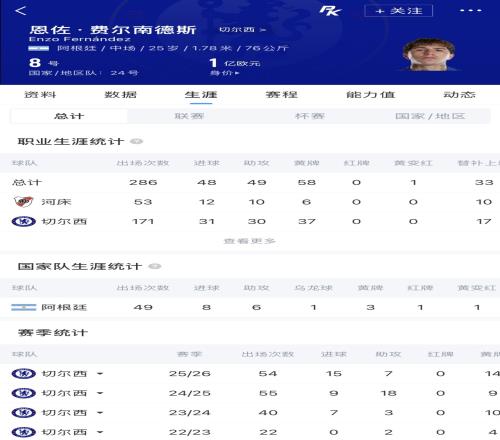Click the player portrait photo
The width and height of the screenshot is (500, 440).
coord(429,55)
